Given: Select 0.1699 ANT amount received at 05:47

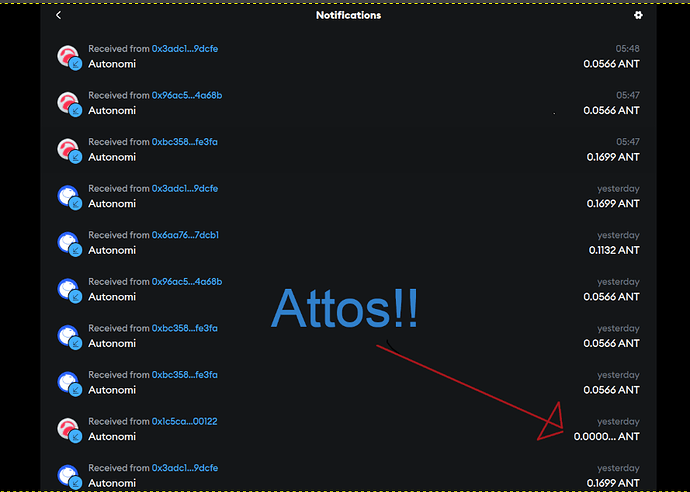Looking at the screenshot, I should (x=613, y=157).
